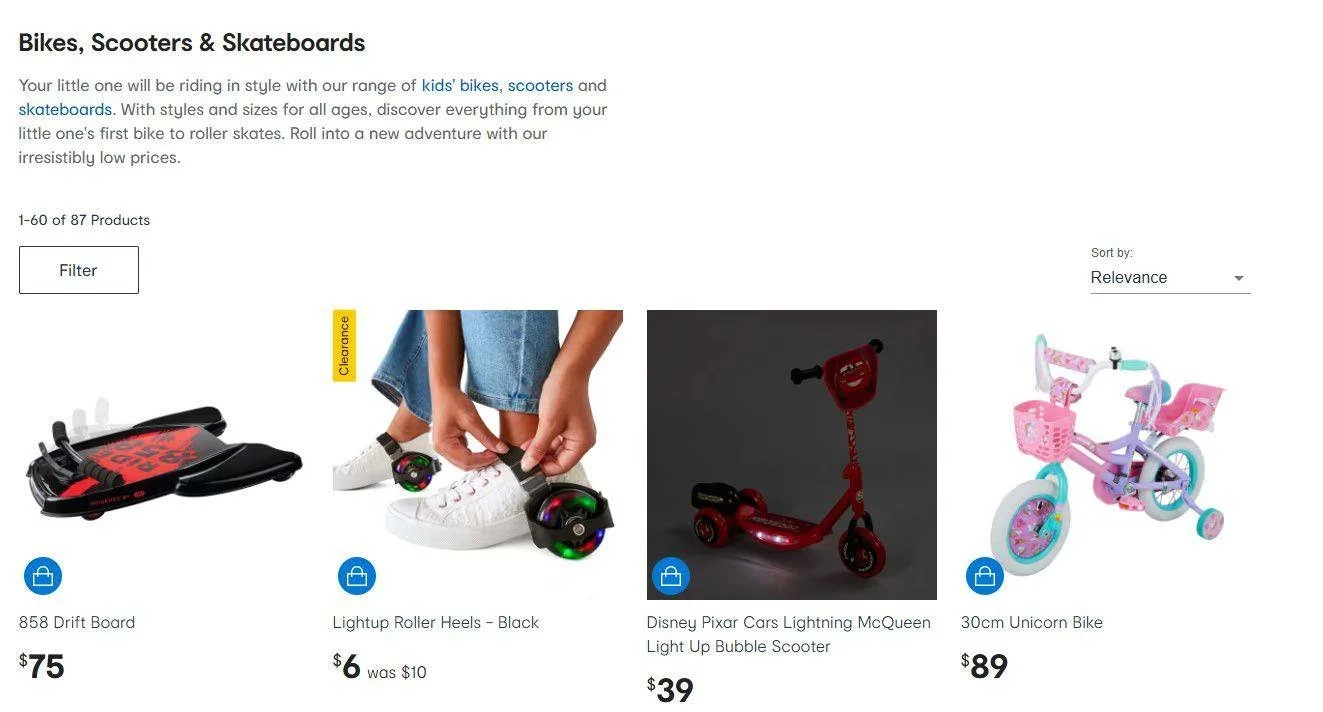
Task: Open the Filter options
Action: pos(78,270)
